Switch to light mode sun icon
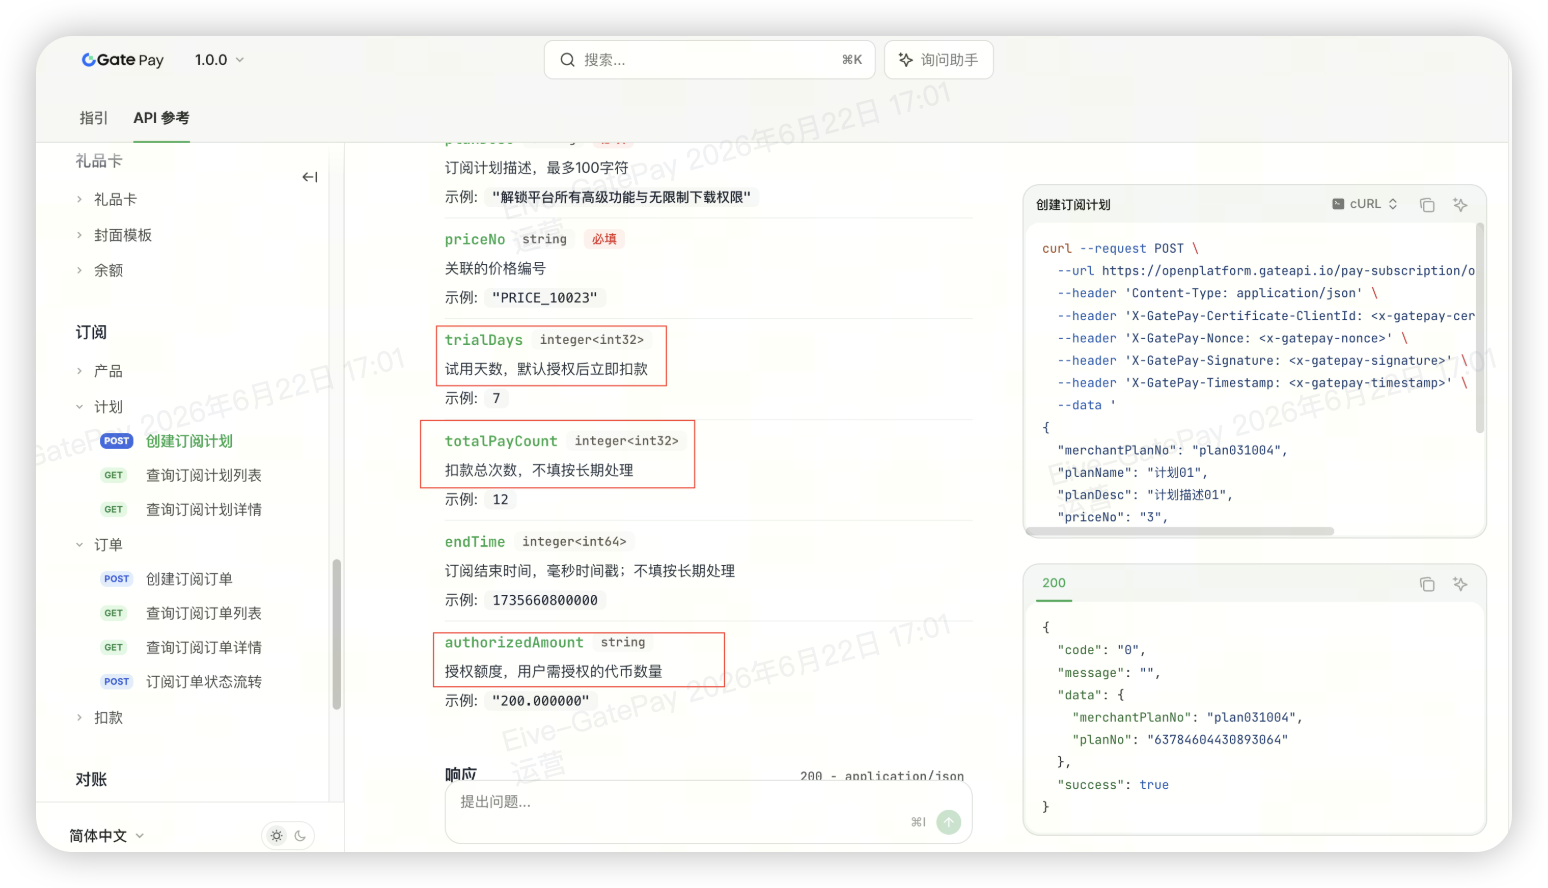1548x888 pixels. click(x=277, y=836)
